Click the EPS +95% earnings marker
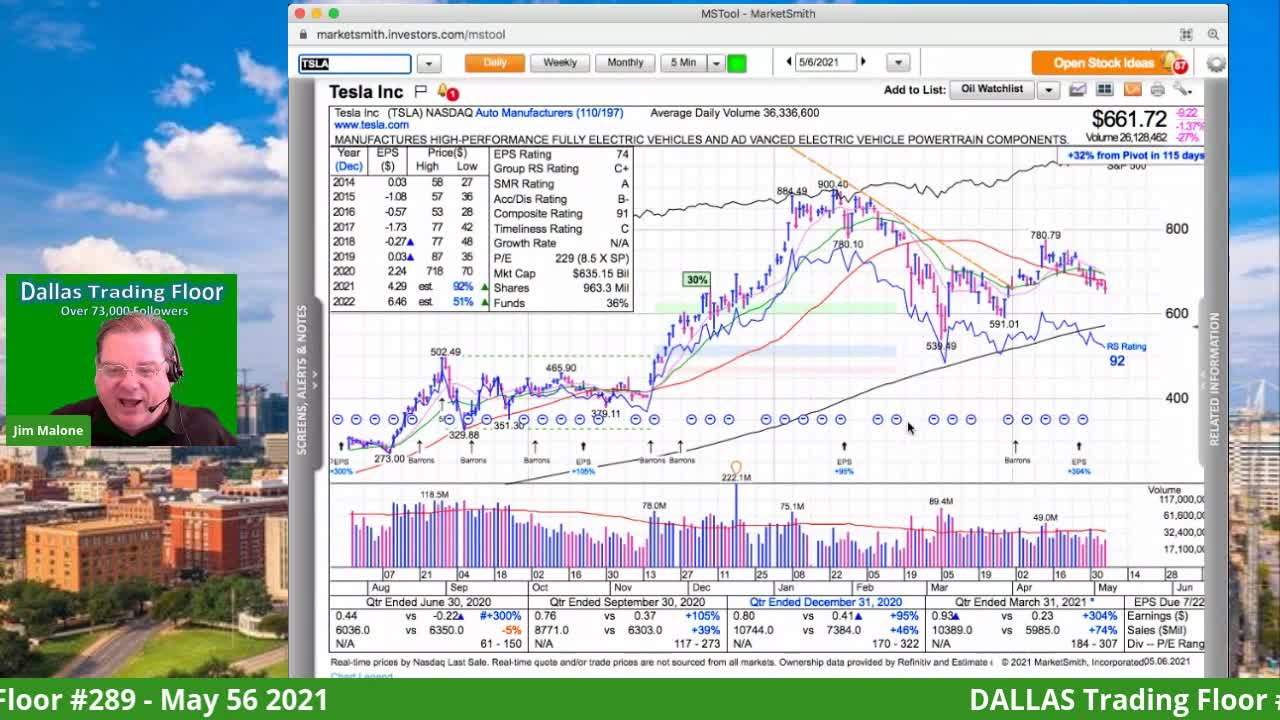Viewport: 1280px width, 720px height. pyautogui.click(x=844, y=465)
